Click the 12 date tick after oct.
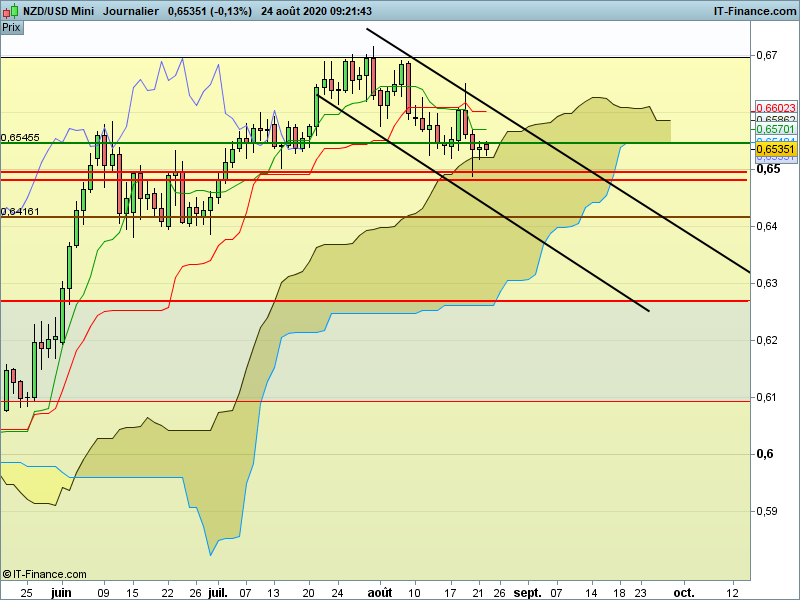The width and height of the screenshot is (800, 600). (733, 593)
